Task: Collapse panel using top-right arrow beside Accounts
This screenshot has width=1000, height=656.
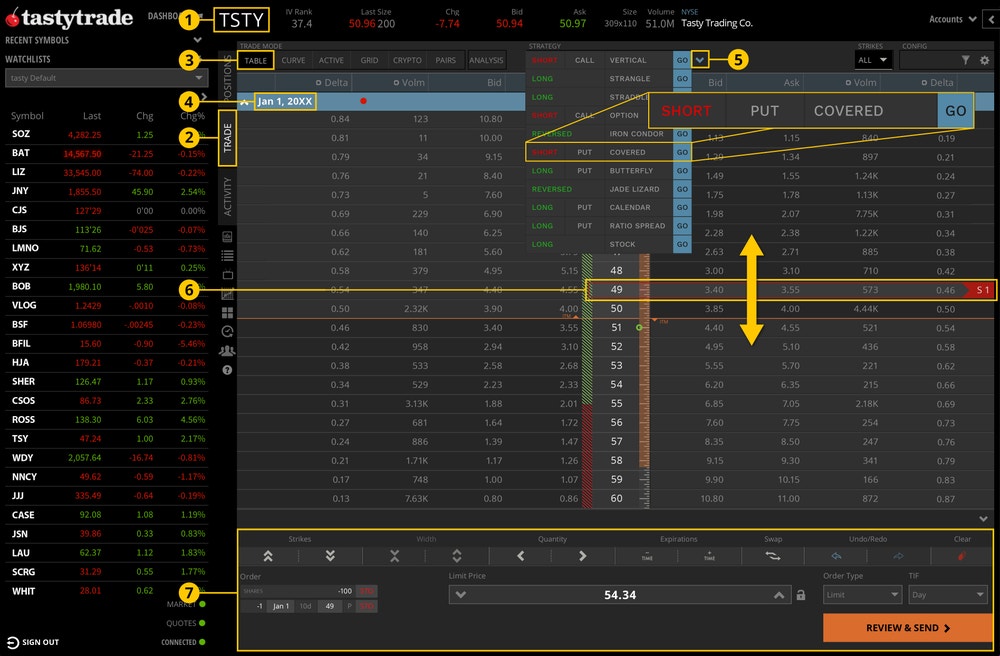Action: click(991, 19)
